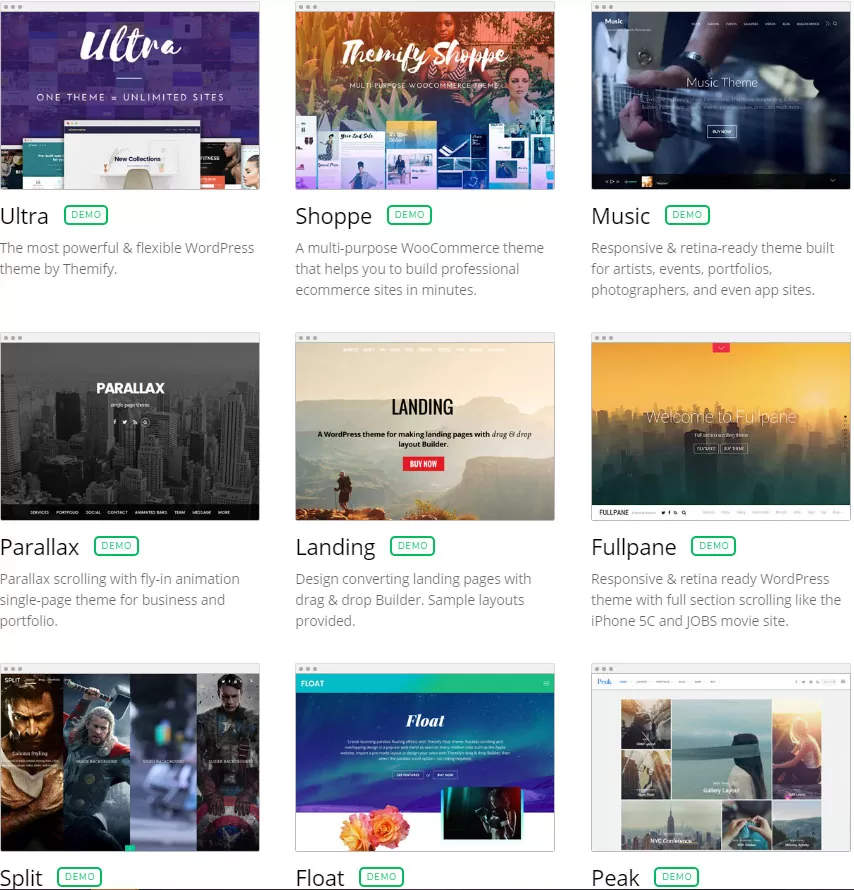Viewport: 854px width, 890px height.
Task: Launch the demo for Float theme
Action: [x=381, y=877]
